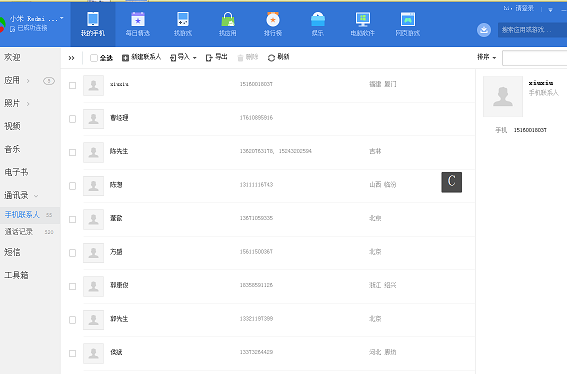This screenshot has height=374, width=567.
Task: Open the 我的手机 tab icon
Action: (x=93, y=19)
